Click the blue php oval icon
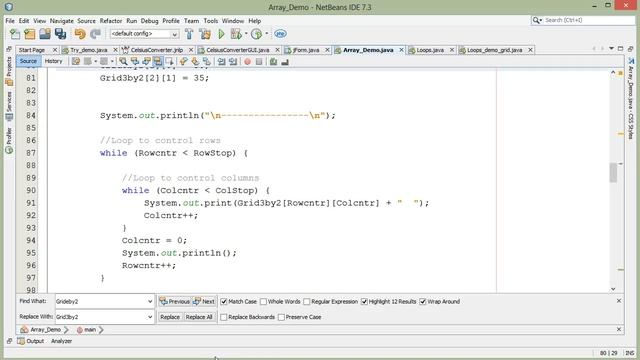This screenshot has height=360, width=640. pos(280,34)
